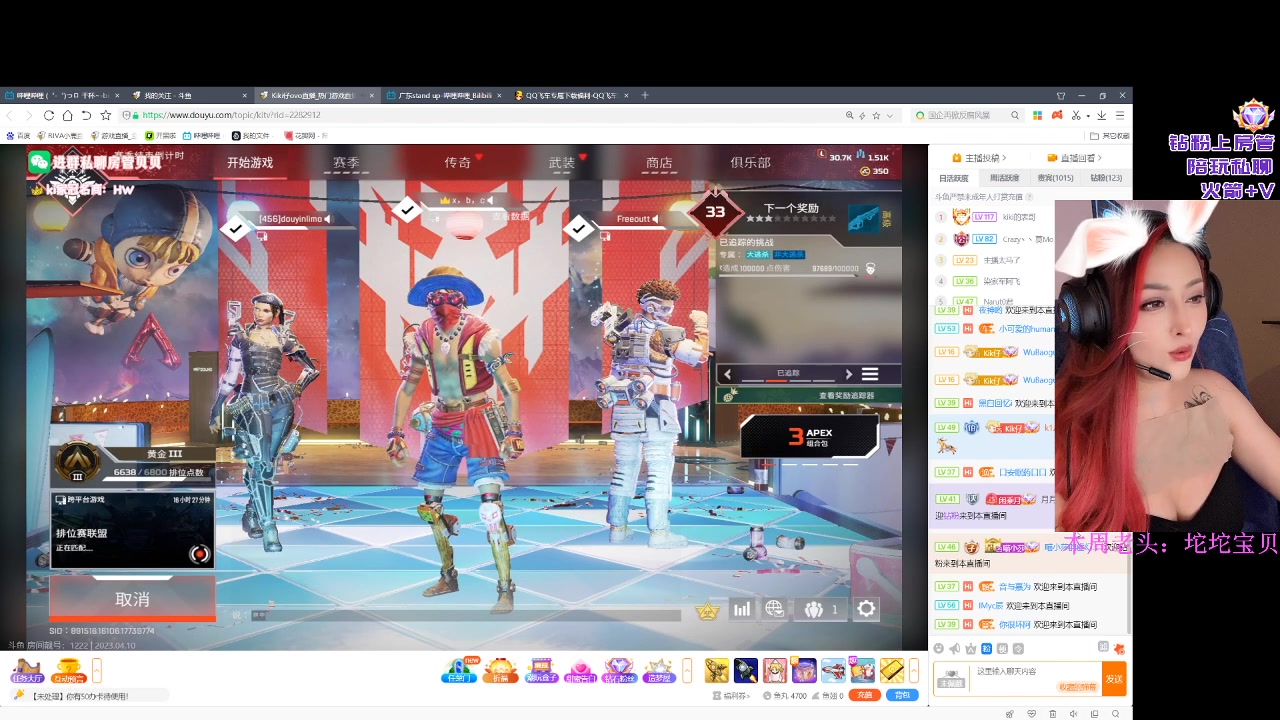Expand panel arrow next to 互动预言
The image size is (1280, 720).
pos(97,670)
